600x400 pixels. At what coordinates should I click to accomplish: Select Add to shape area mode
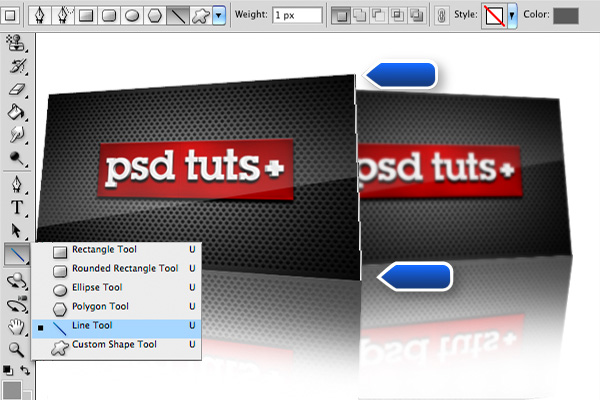tap(360, 16)
